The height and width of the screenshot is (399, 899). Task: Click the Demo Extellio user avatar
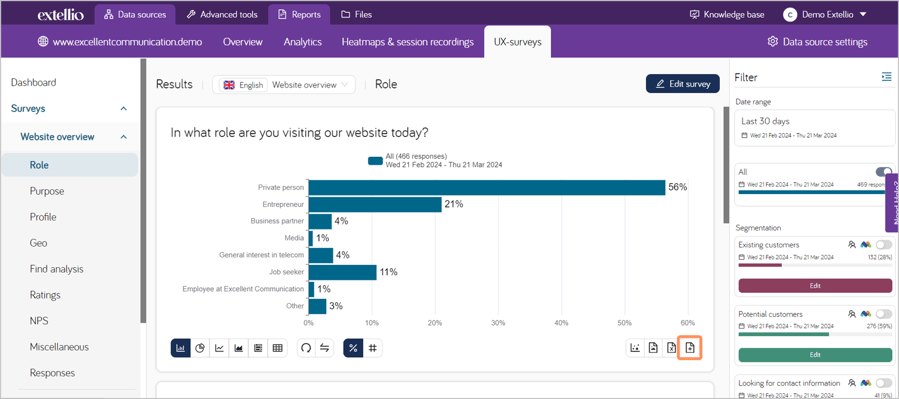coord(791,15)
